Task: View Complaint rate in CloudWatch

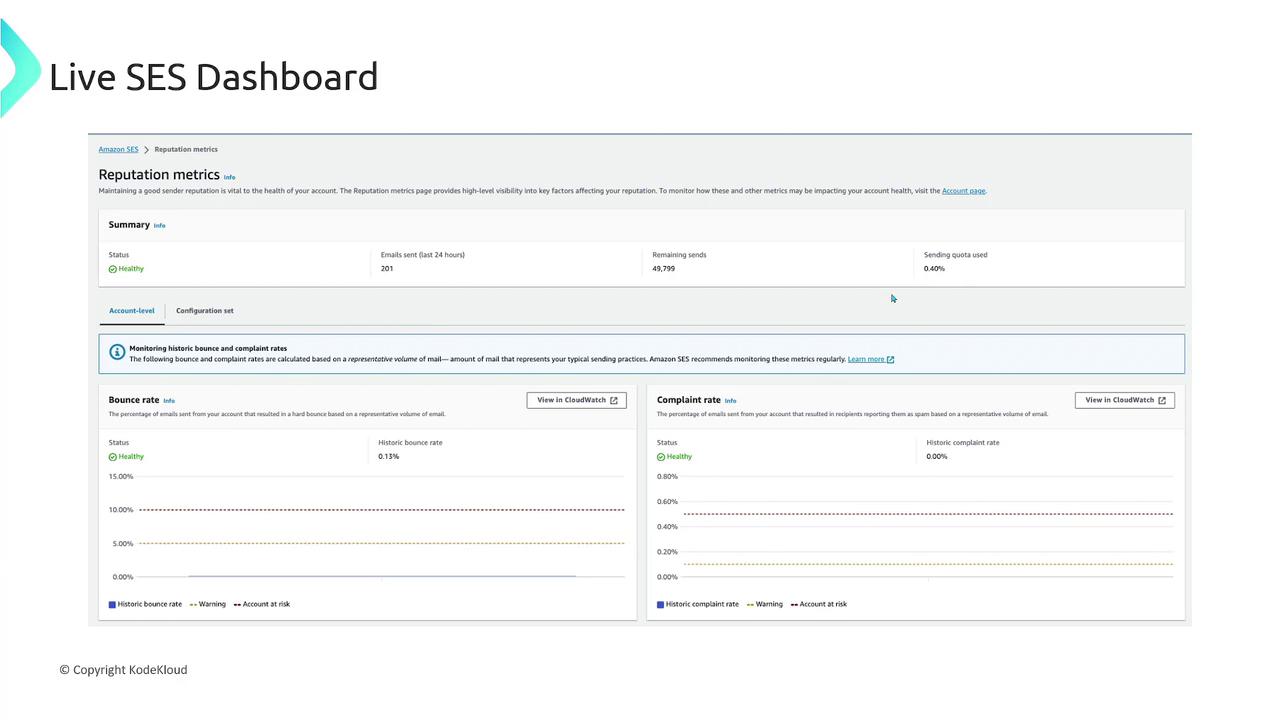Action: [x=1124, y=400]
